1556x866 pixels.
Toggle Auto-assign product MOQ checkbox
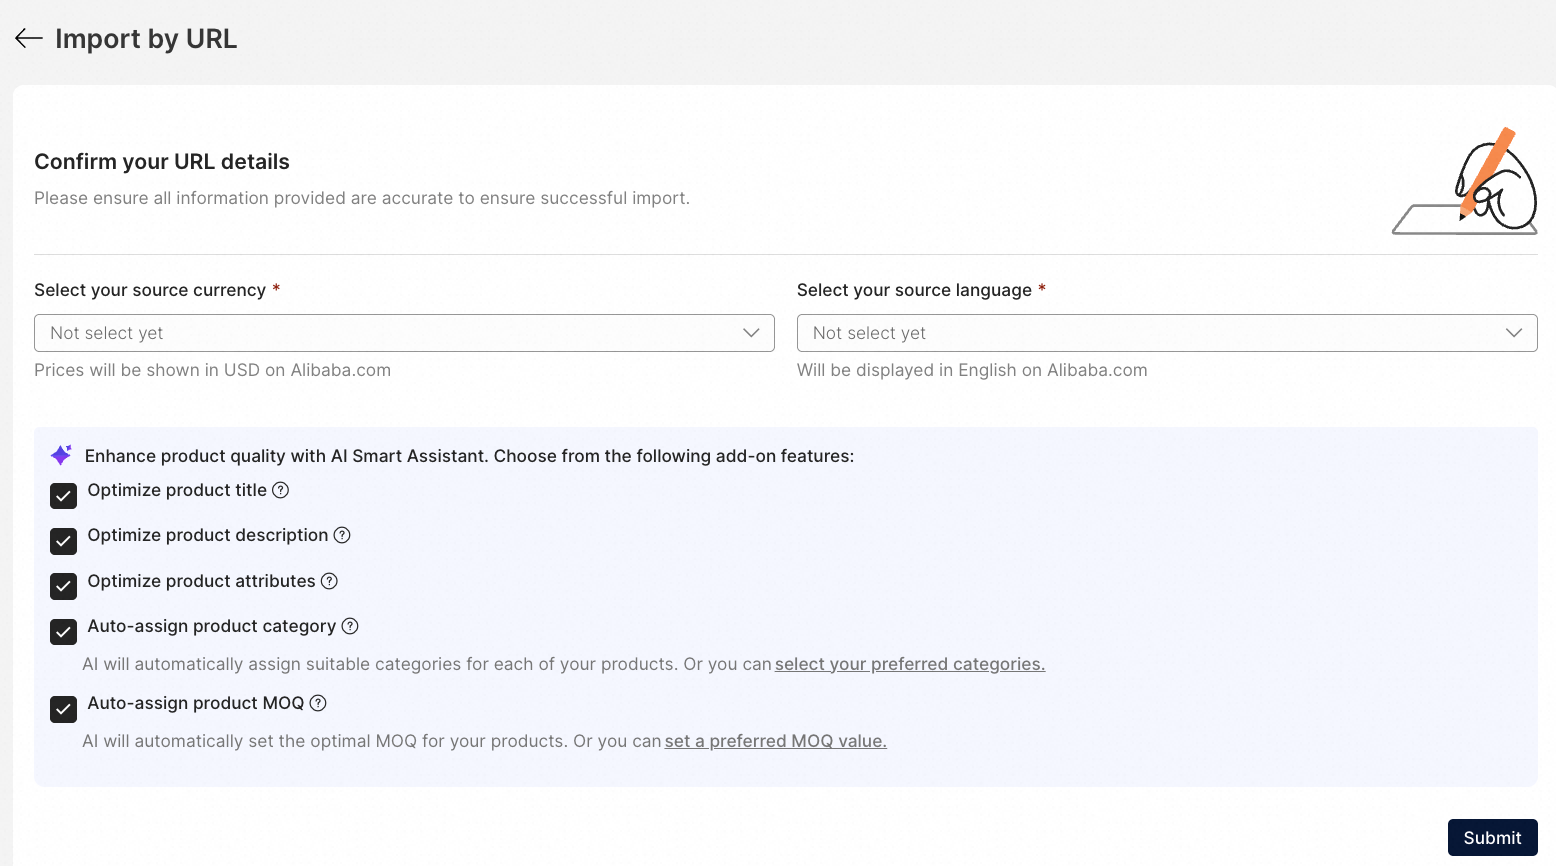click(x=64, y=709)
